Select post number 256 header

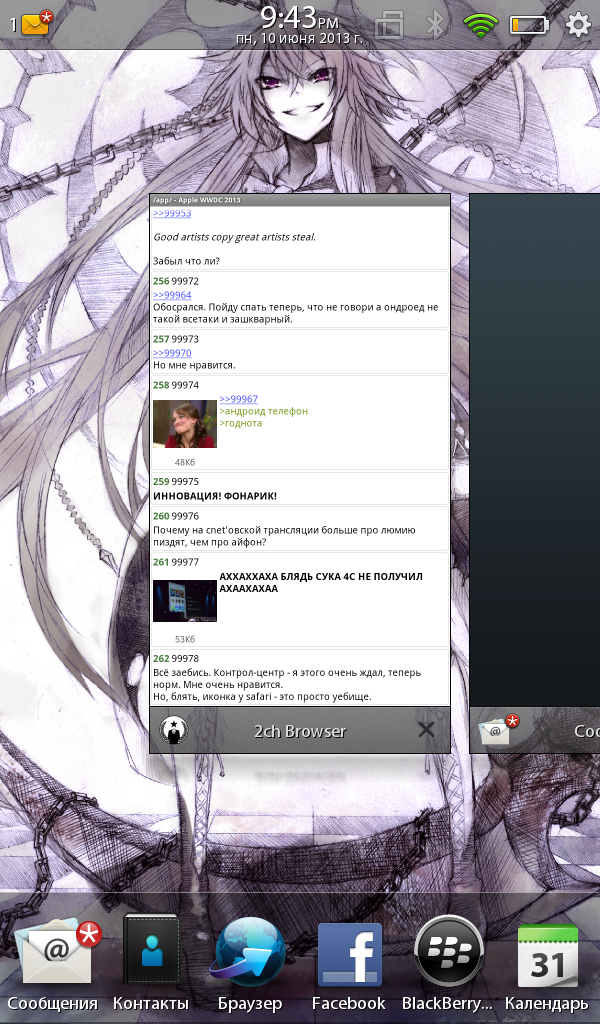point(176,281)
